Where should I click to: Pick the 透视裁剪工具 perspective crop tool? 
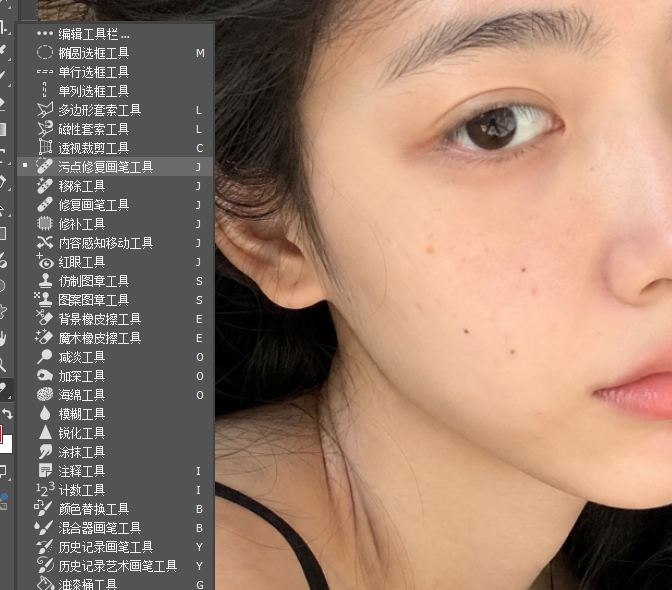tap(115, 148)
